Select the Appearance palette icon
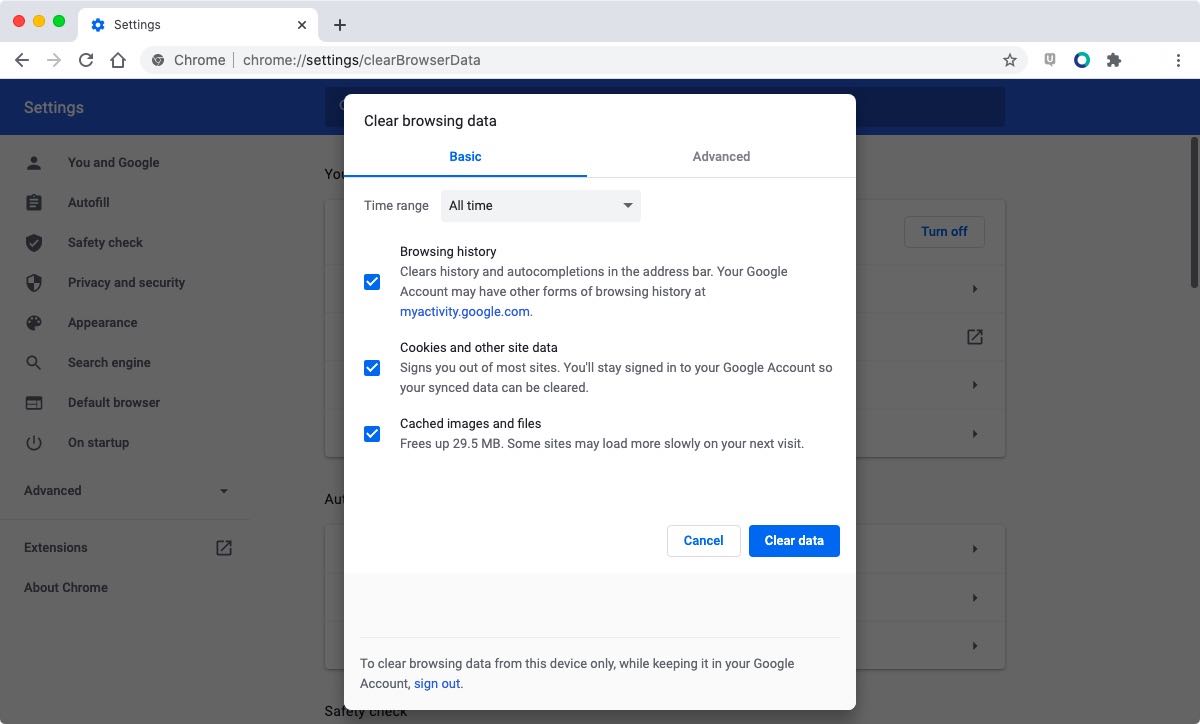Screen dimensions: 1200x724 tap(34, 322)
